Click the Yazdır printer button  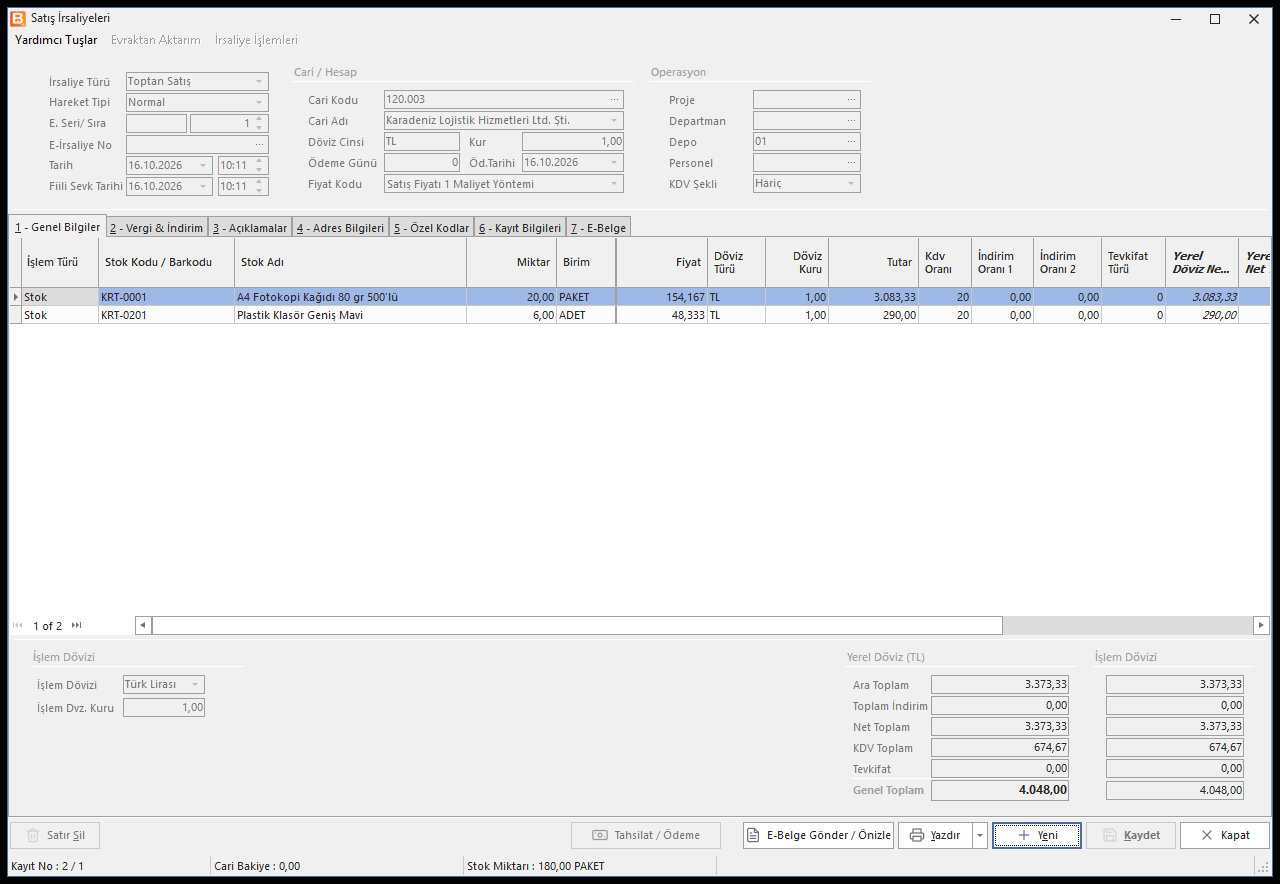935,835
